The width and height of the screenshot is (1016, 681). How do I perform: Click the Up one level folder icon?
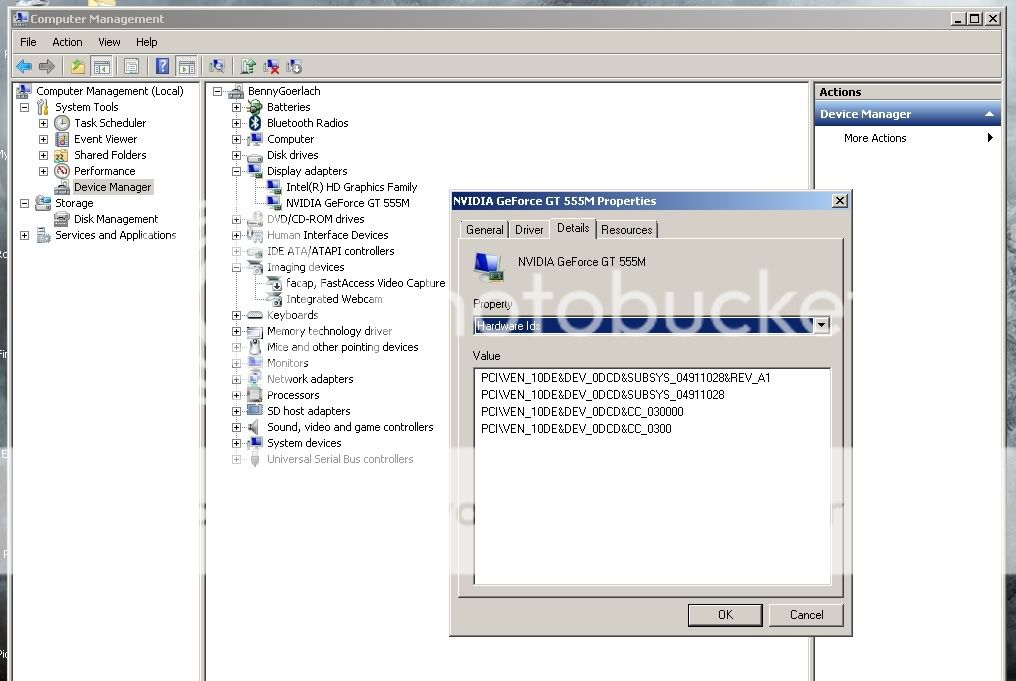tap(77, 67)
